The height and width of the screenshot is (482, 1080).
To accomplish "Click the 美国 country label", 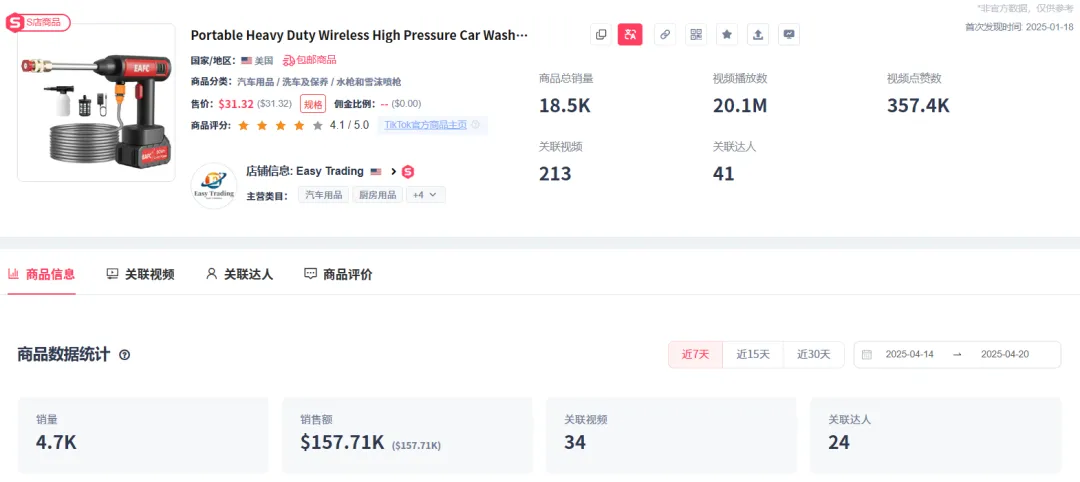I will pyautogui.click(x=264, y=61).
